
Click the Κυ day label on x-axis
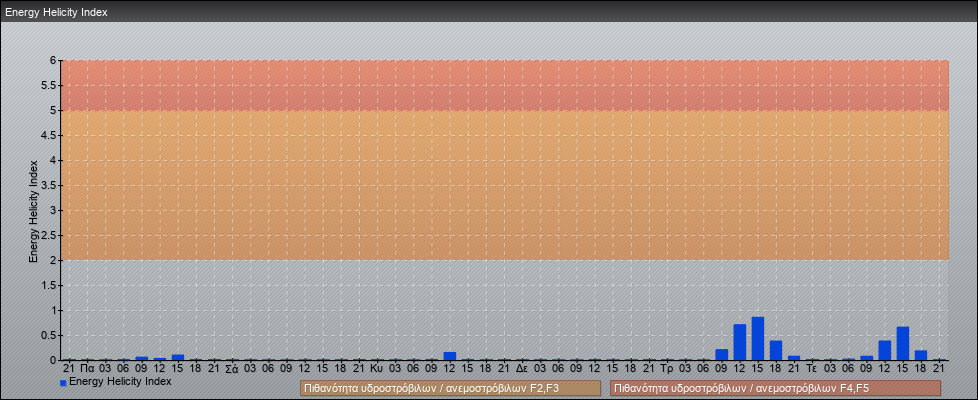tap(377, 369)
